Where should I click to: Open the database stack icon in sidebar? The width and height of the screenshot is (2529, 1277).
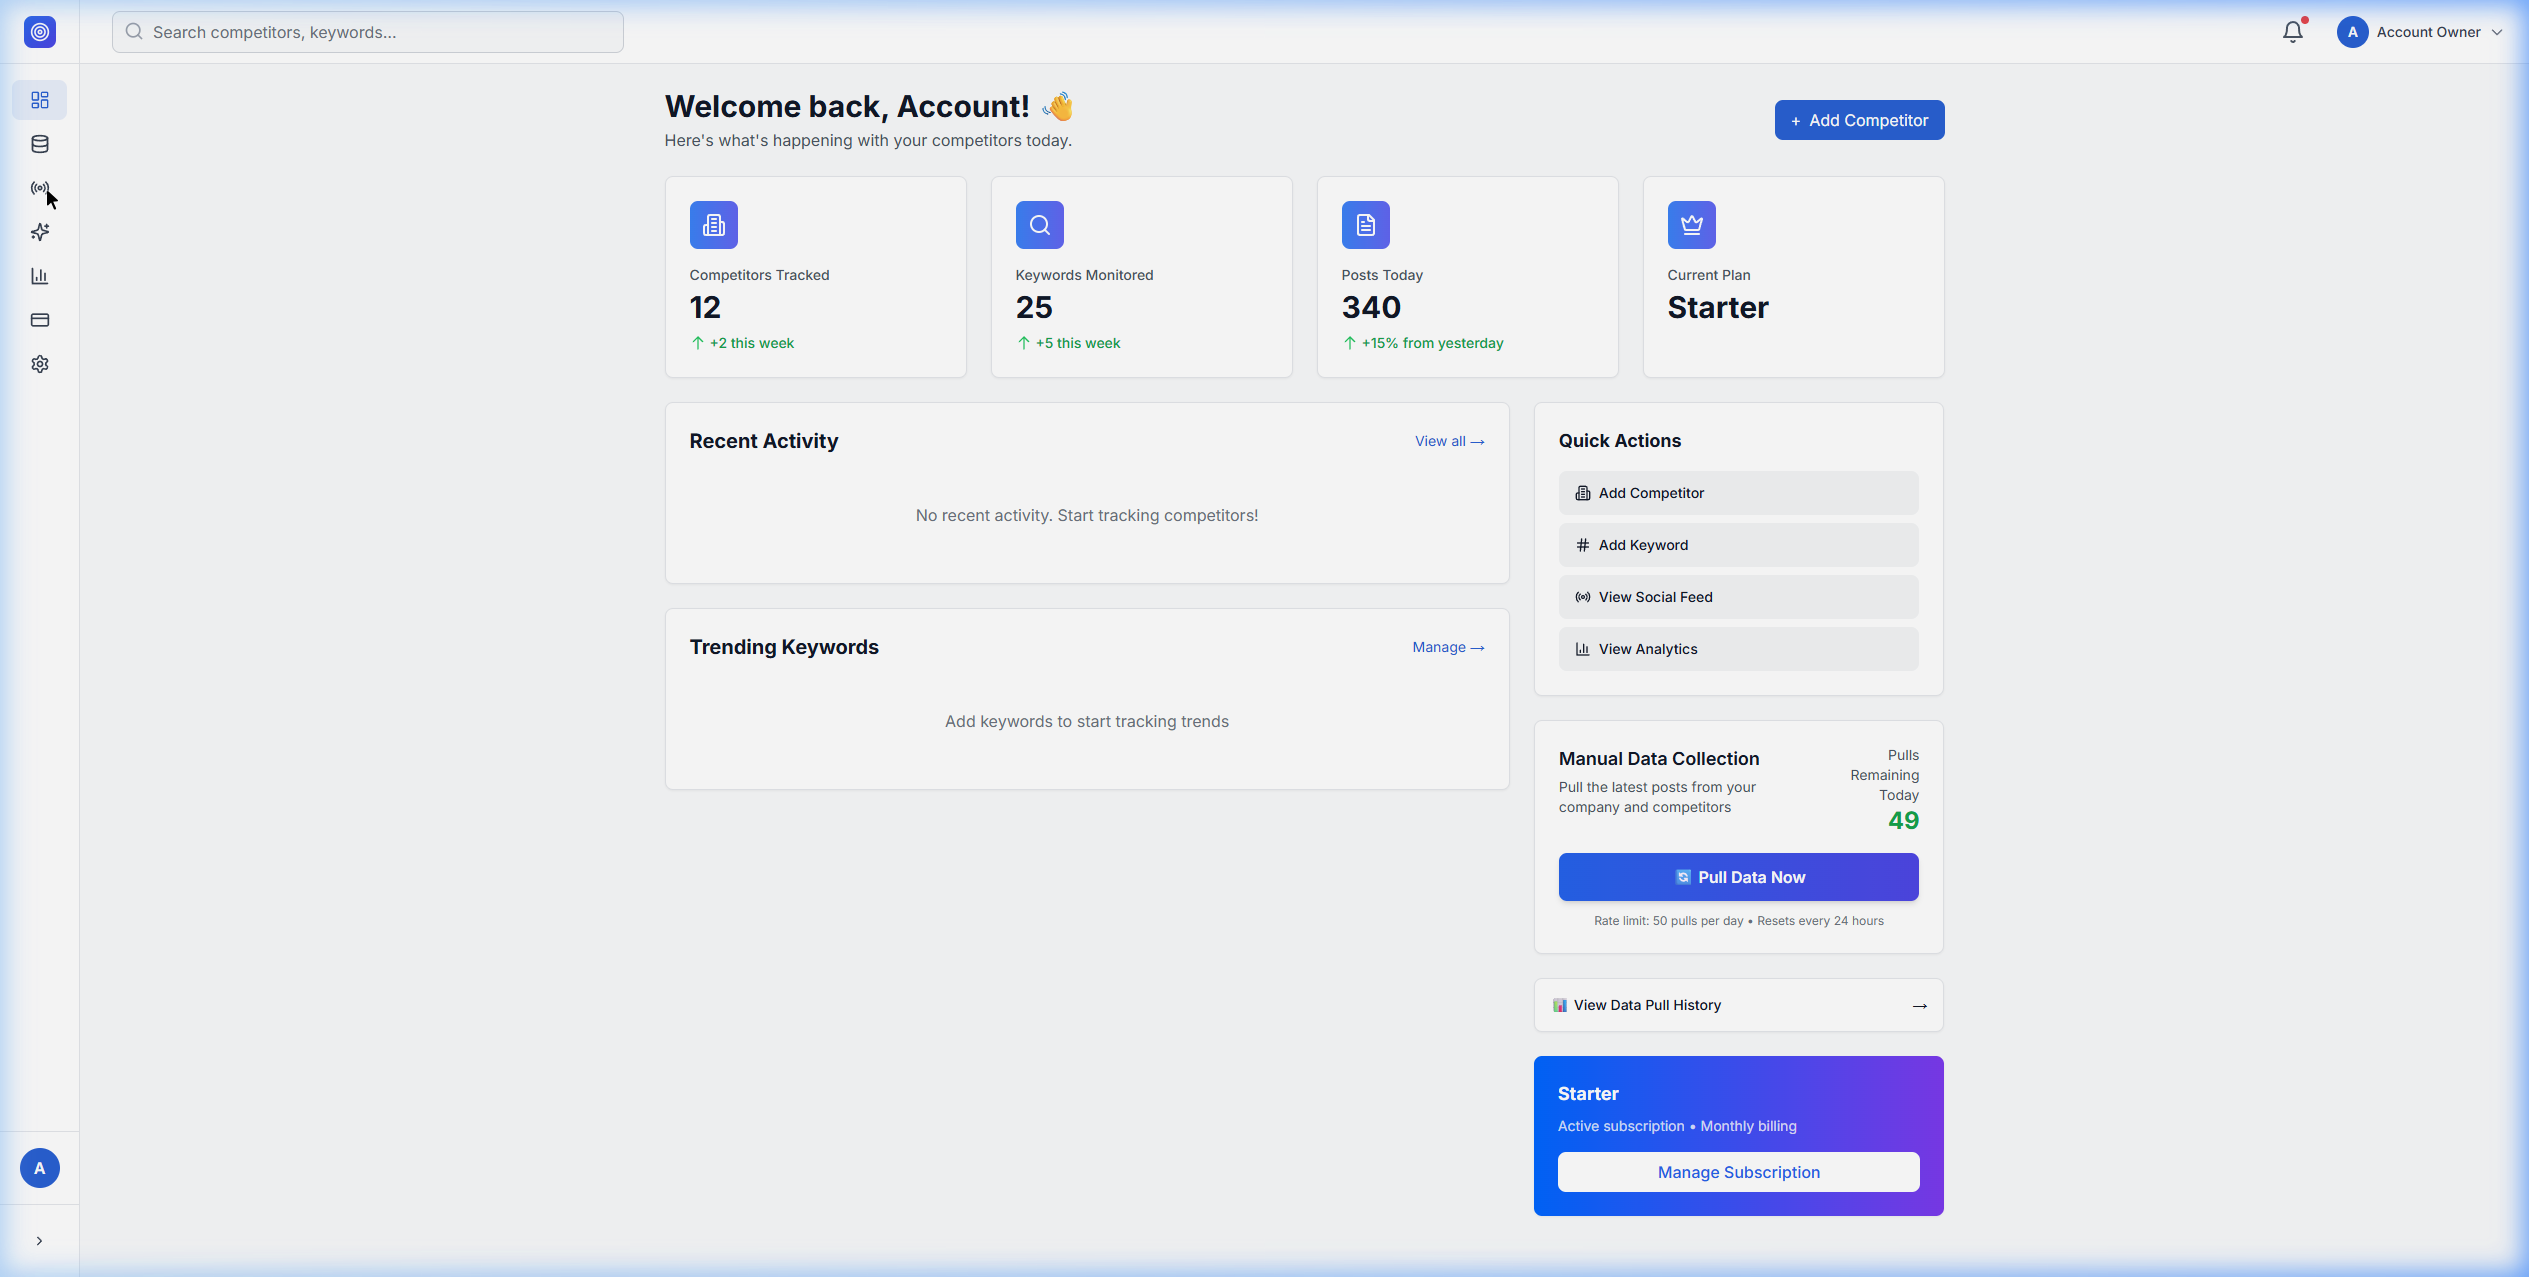point(40,144)
